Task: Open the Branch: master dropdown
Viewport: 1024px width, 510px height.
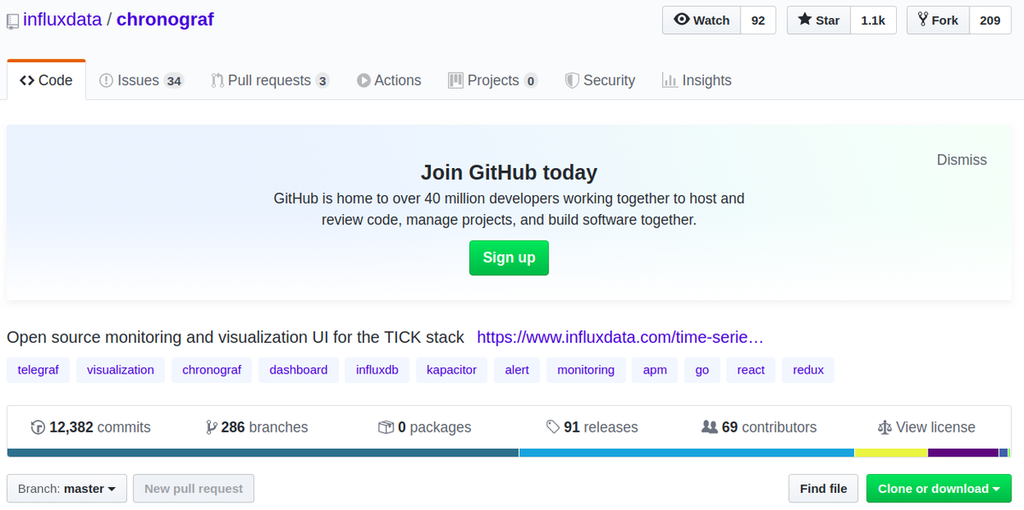Action: (67, 488)
